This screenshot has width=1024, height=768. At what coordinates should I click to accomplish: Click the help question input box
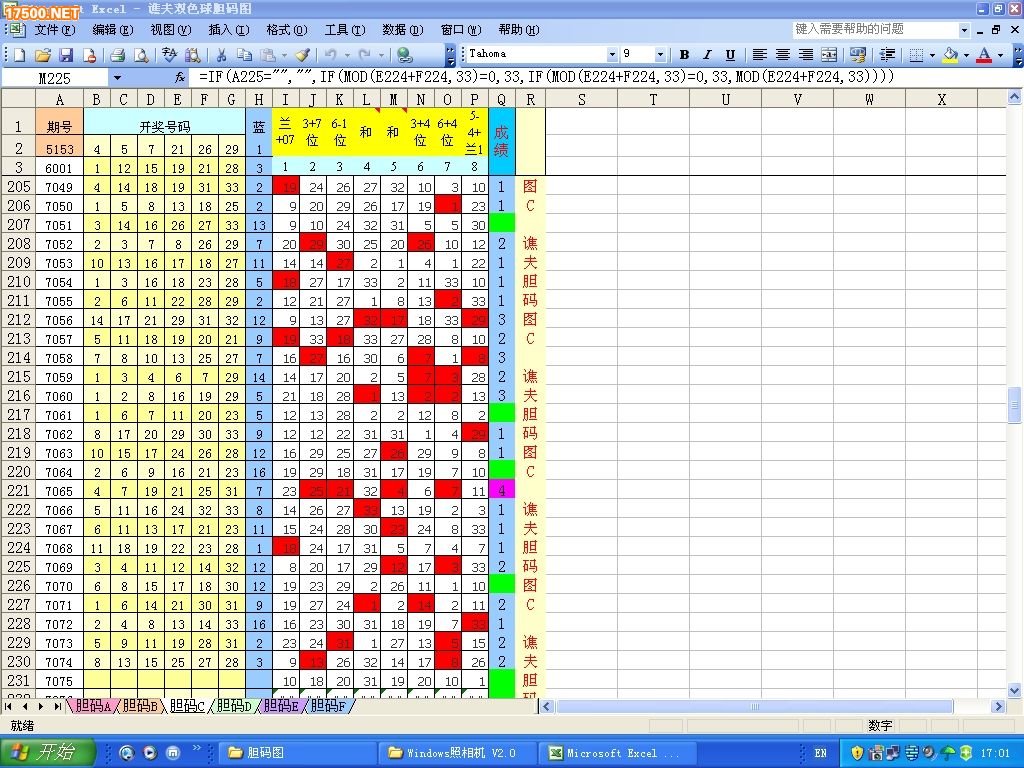click(875, 30)
